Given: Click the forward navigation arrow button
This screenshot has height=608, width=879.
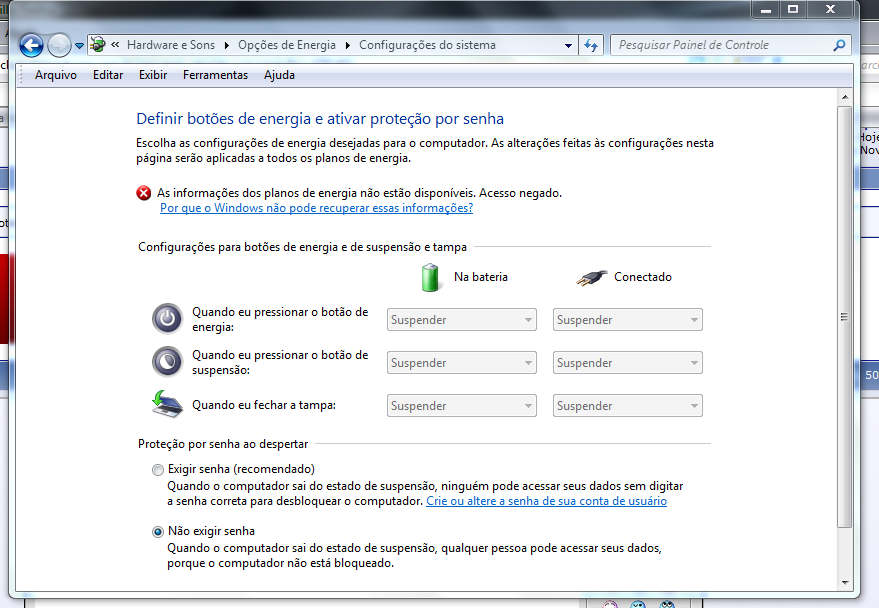Looking at the screenshot, I should (59, 45).
